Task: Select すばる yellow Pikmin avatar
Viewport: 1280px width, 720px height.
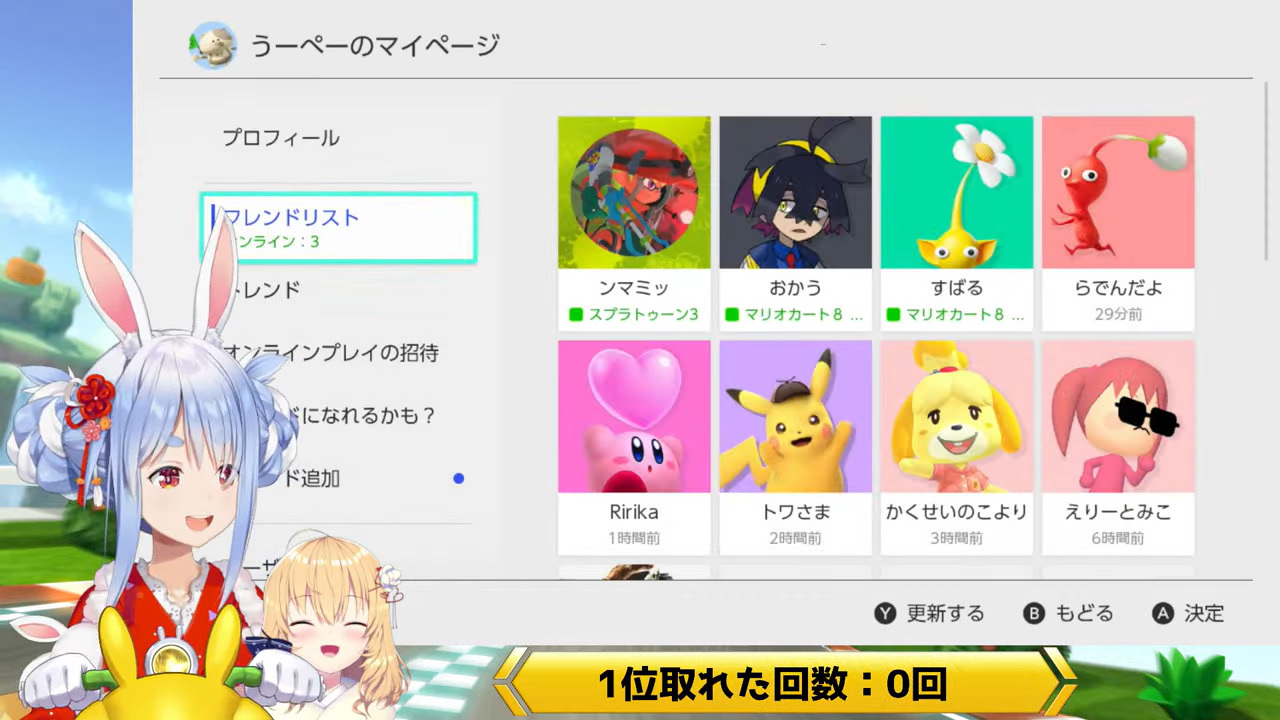Action: point(957,193)
